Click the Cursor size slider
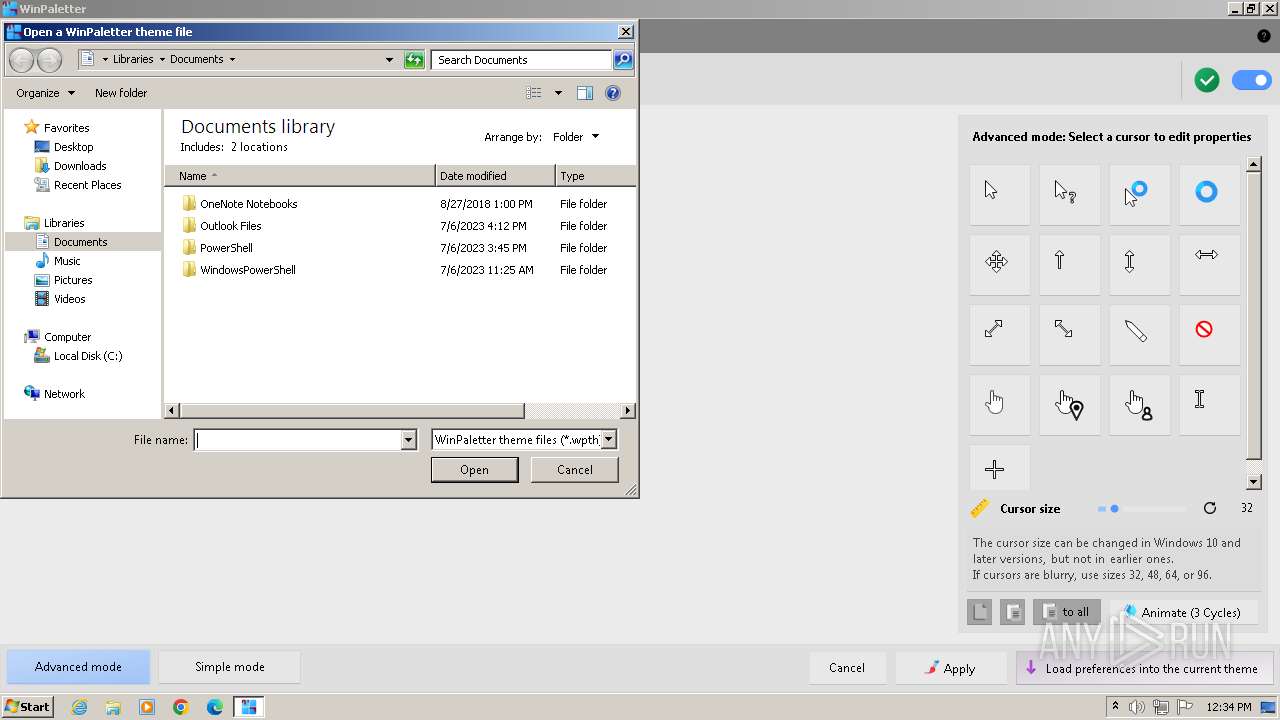Viewport: 1280px width, 720px height. coord(1141,509)
